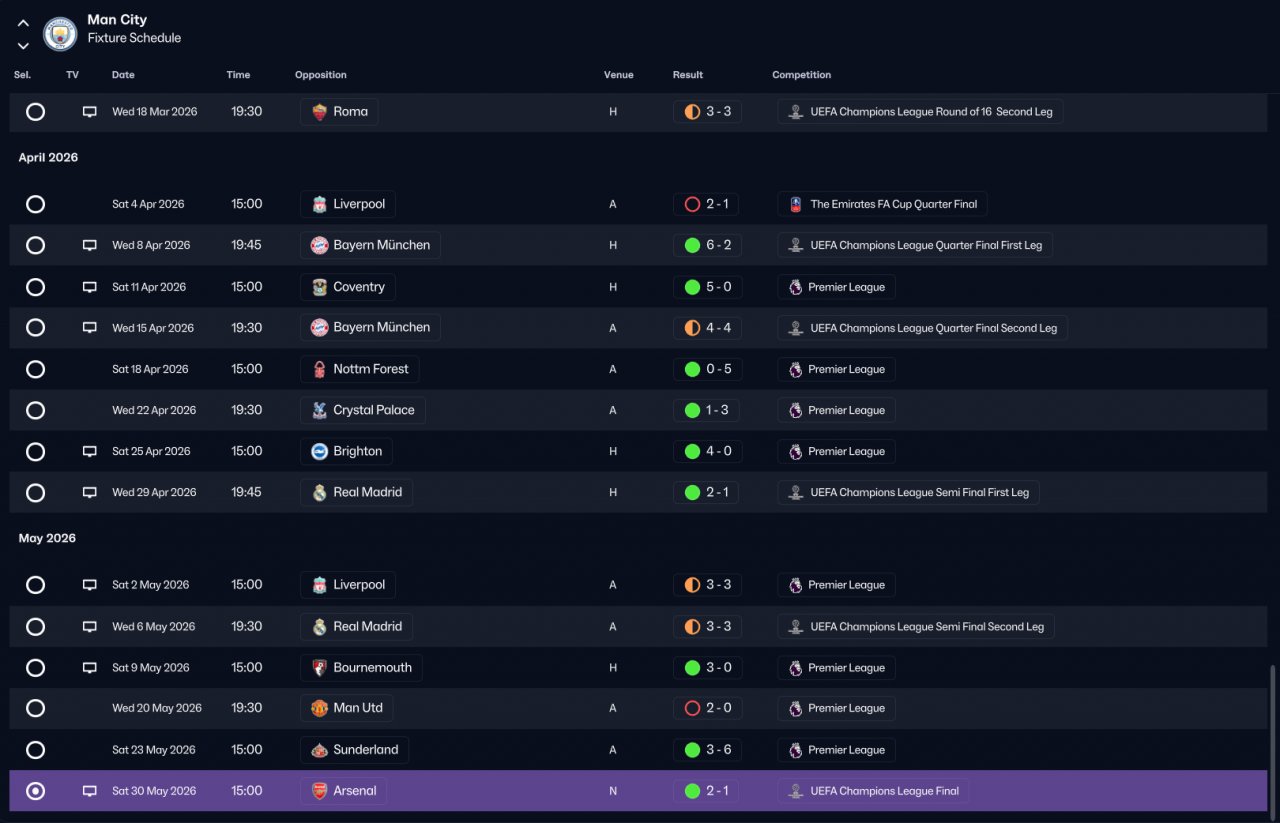This screenshot has width=1280, height=823.
Task: Select radio button for Man Utd fixture
Action: click(x=35, y=708)
